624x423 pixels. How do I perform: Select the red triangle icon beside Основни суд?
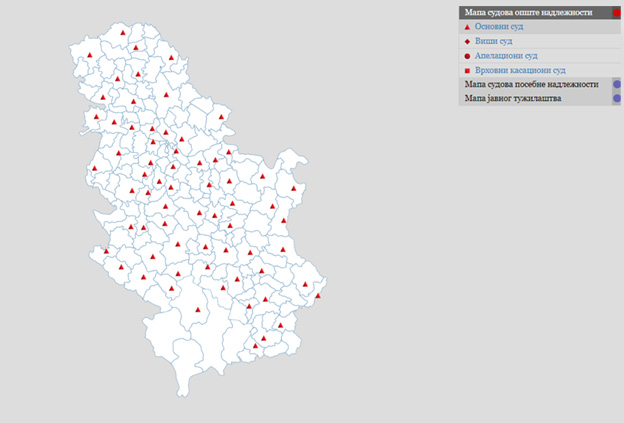467,27
